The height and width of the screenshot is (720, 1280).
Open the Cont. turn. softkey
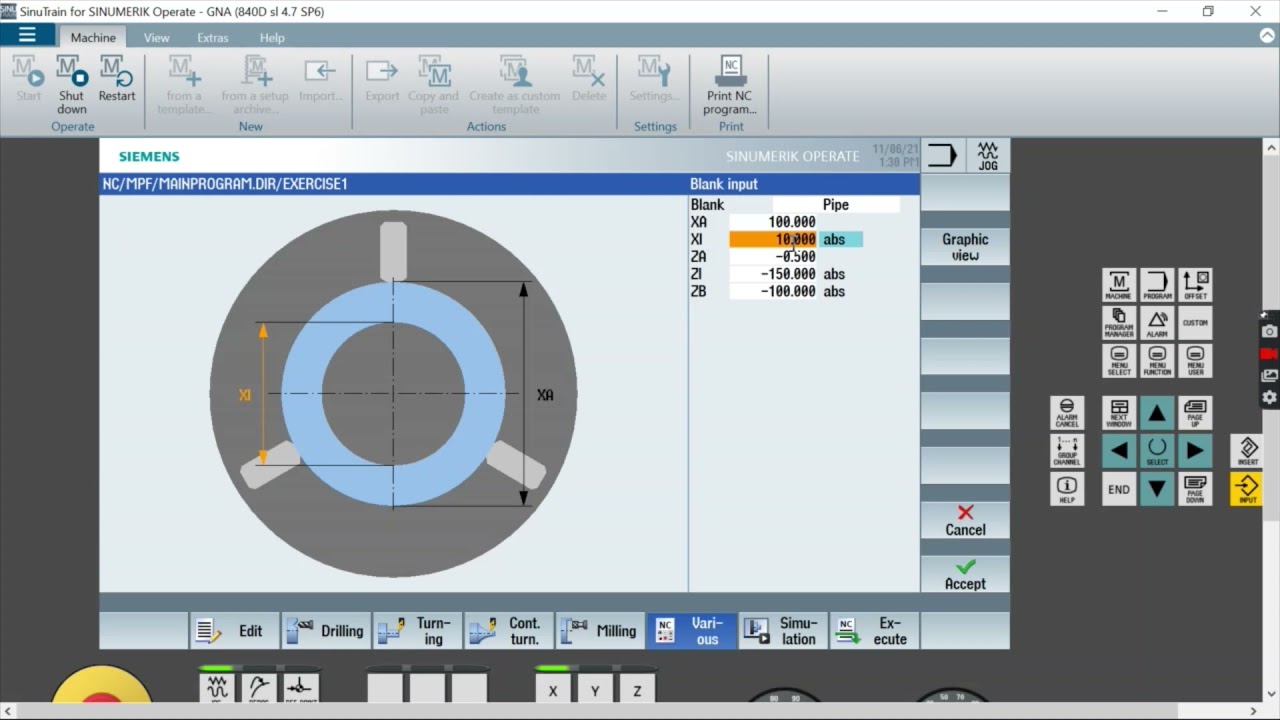[509, 631]
